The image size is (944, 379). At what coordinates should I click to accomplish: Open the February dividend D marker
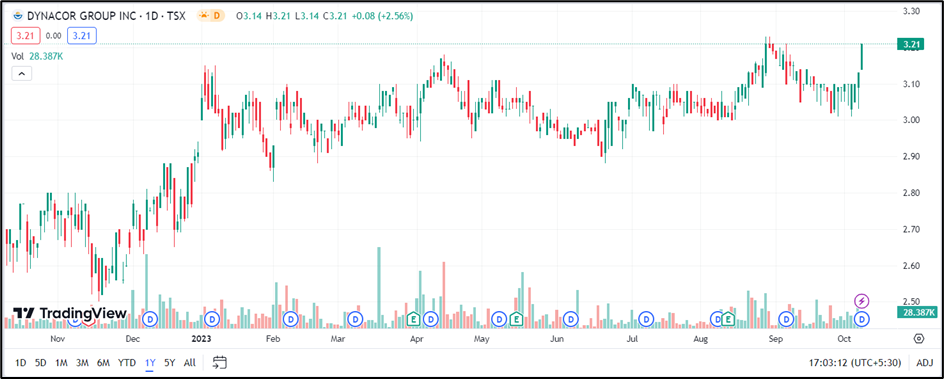pos(291,318)
